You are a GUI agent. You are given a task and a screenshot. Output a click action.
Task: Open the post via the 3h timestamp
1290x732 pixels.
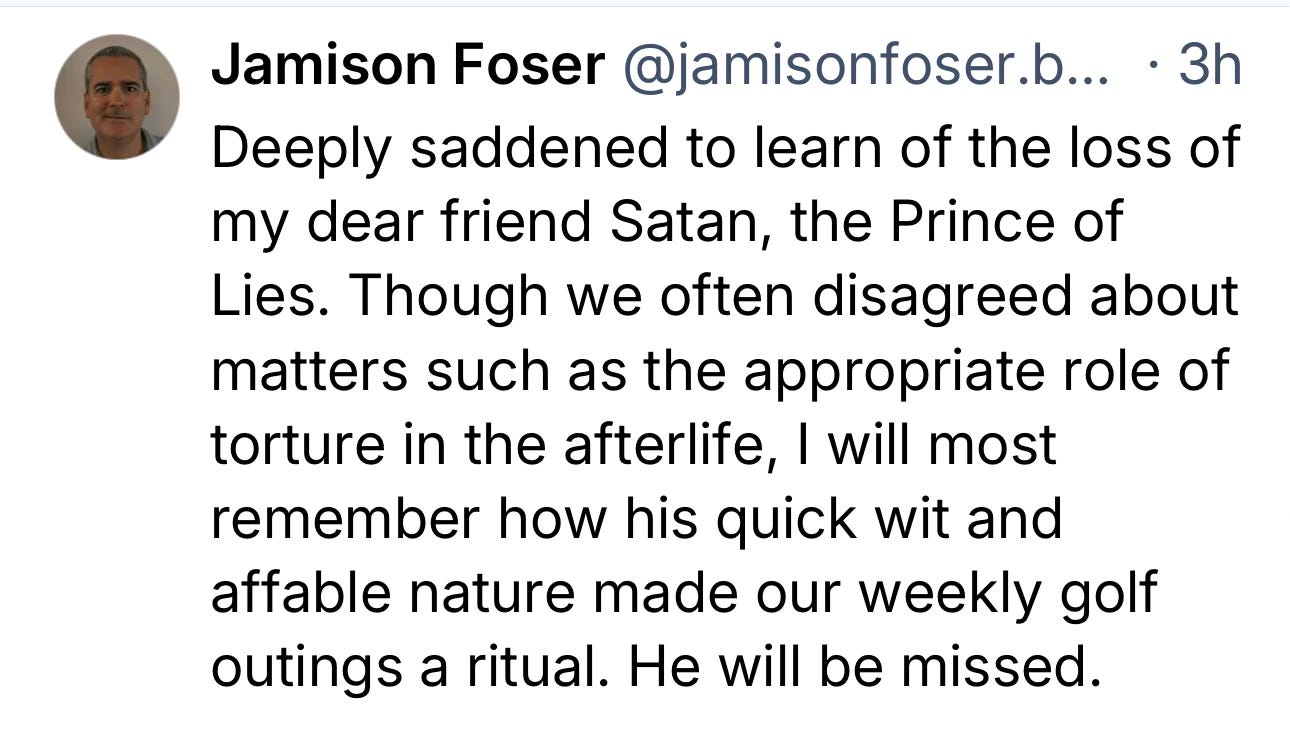point(1210,67)
